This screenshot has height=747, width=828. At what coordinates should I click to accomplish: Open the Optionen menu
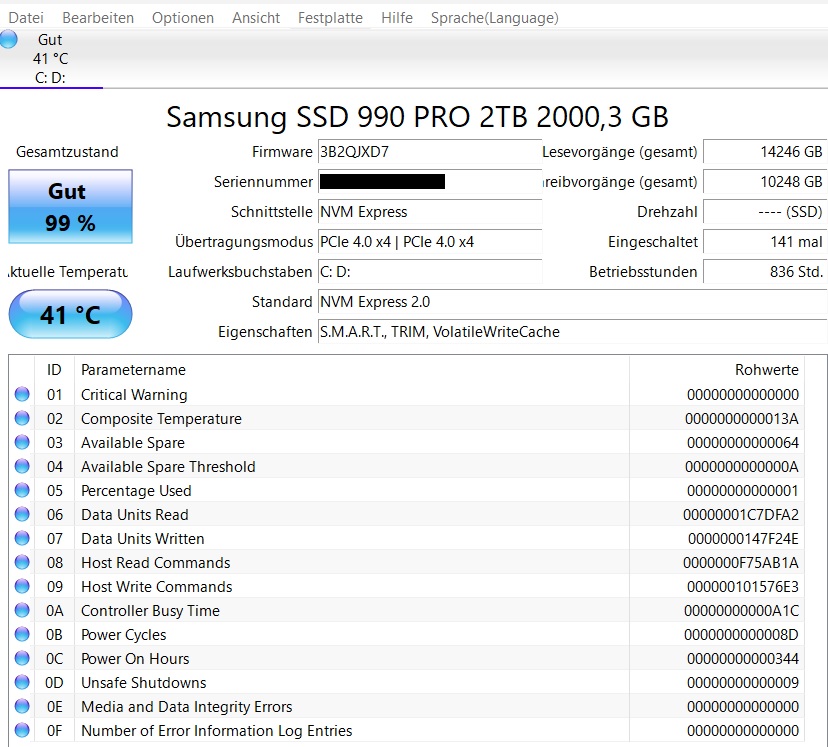(x=183, y=18)
